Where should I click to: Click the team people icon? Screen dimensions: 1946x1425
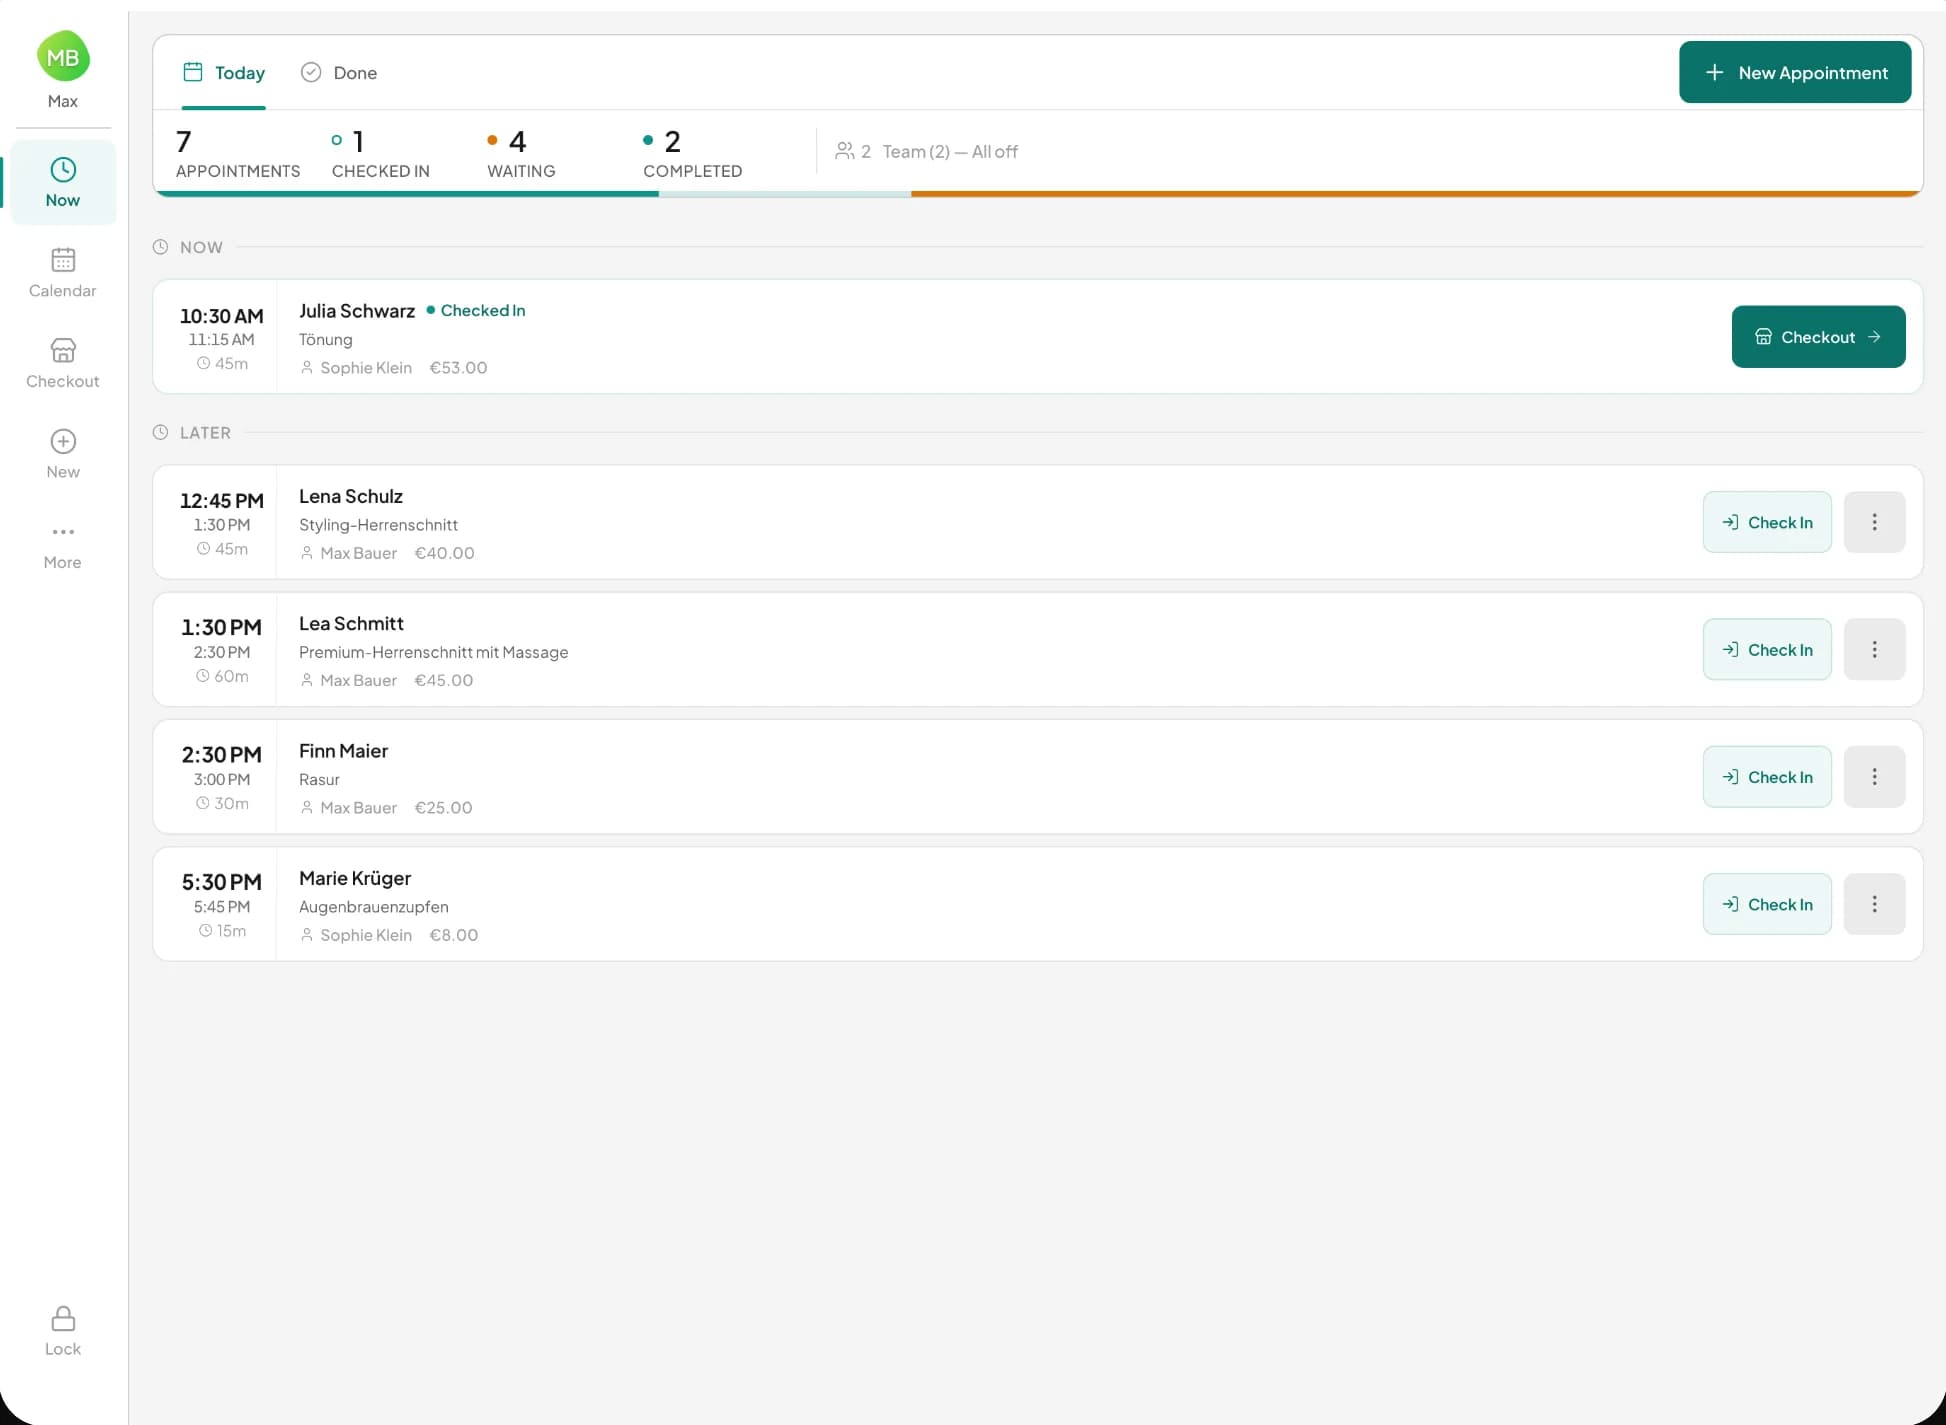pyautogui.click(x=845, y=151)
